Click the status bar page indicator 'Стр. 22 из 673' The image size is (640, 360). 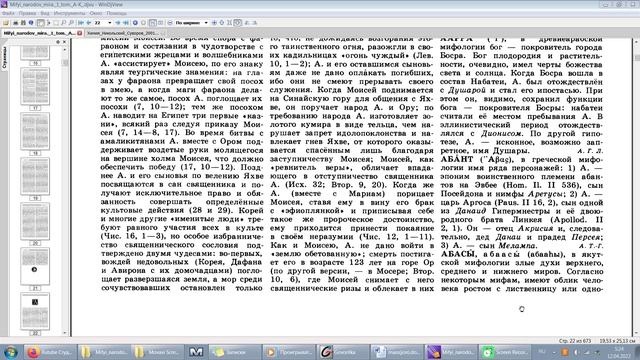click(575, 340)
